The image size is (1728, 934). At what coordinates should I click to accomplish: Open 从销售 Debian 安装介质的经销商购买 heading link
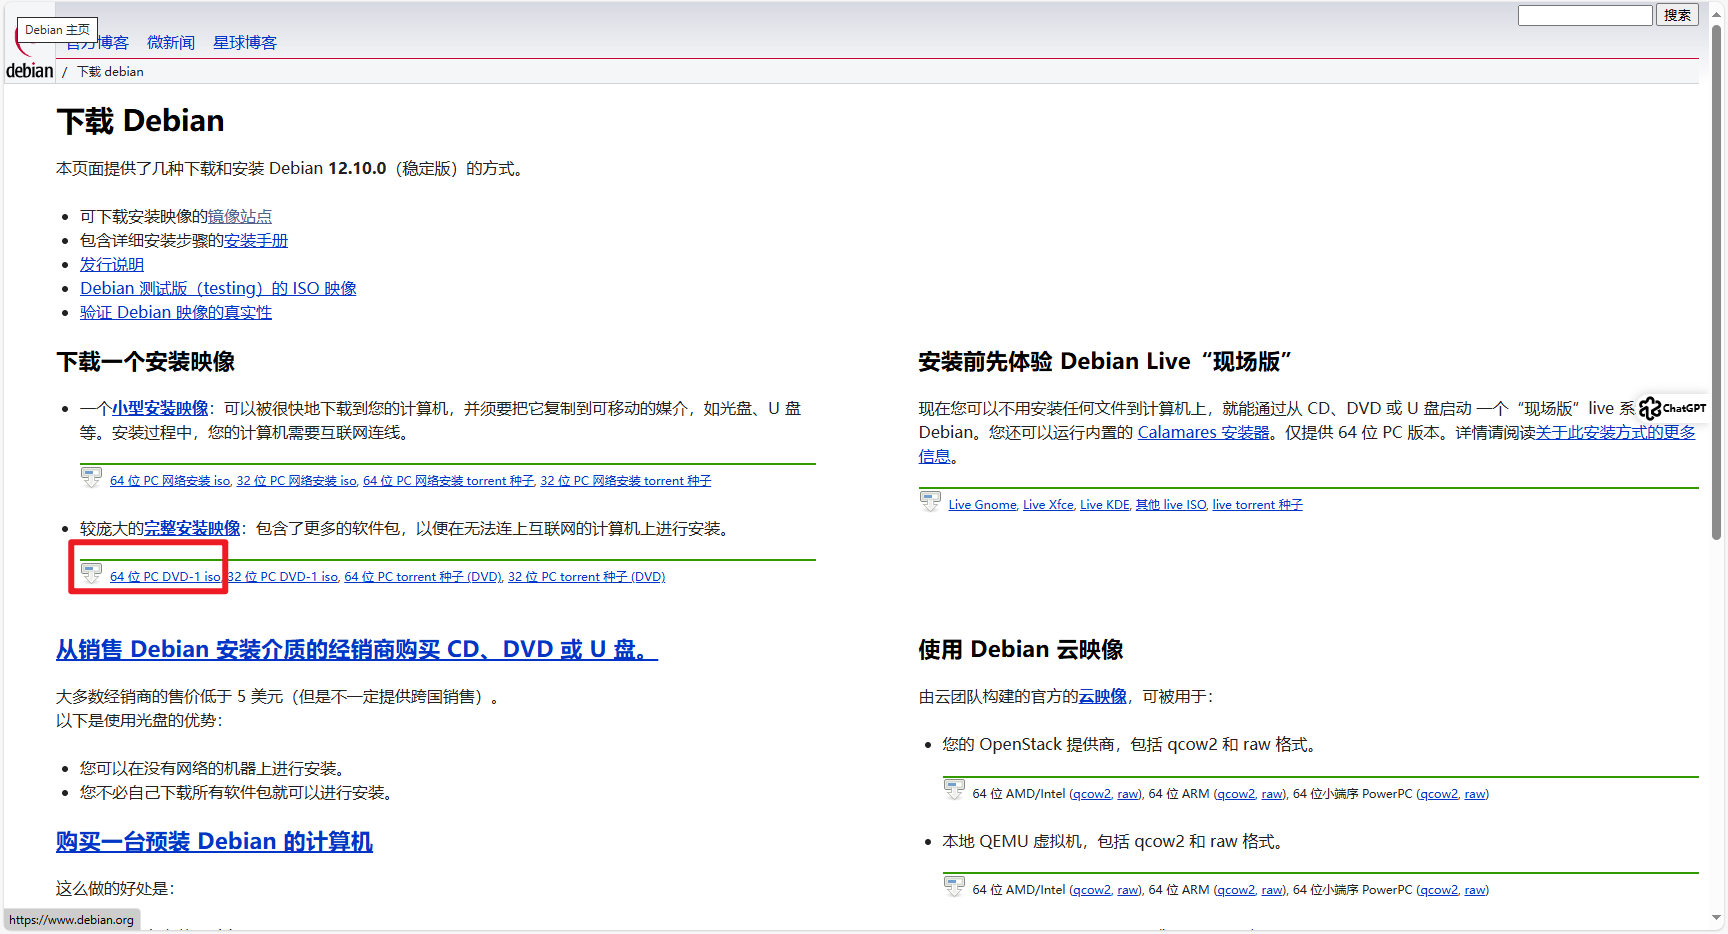(x=357, y=649)
